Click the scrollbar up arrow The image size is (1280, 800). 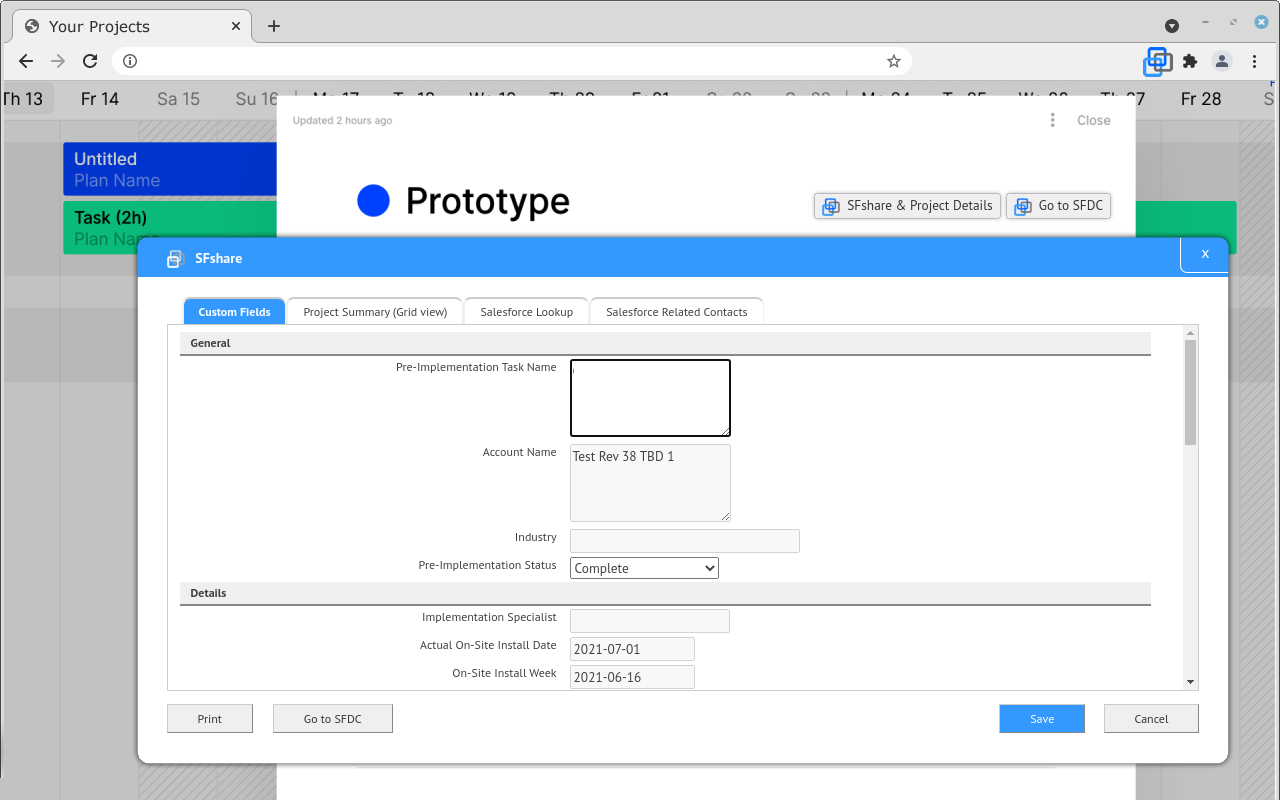1190,333
